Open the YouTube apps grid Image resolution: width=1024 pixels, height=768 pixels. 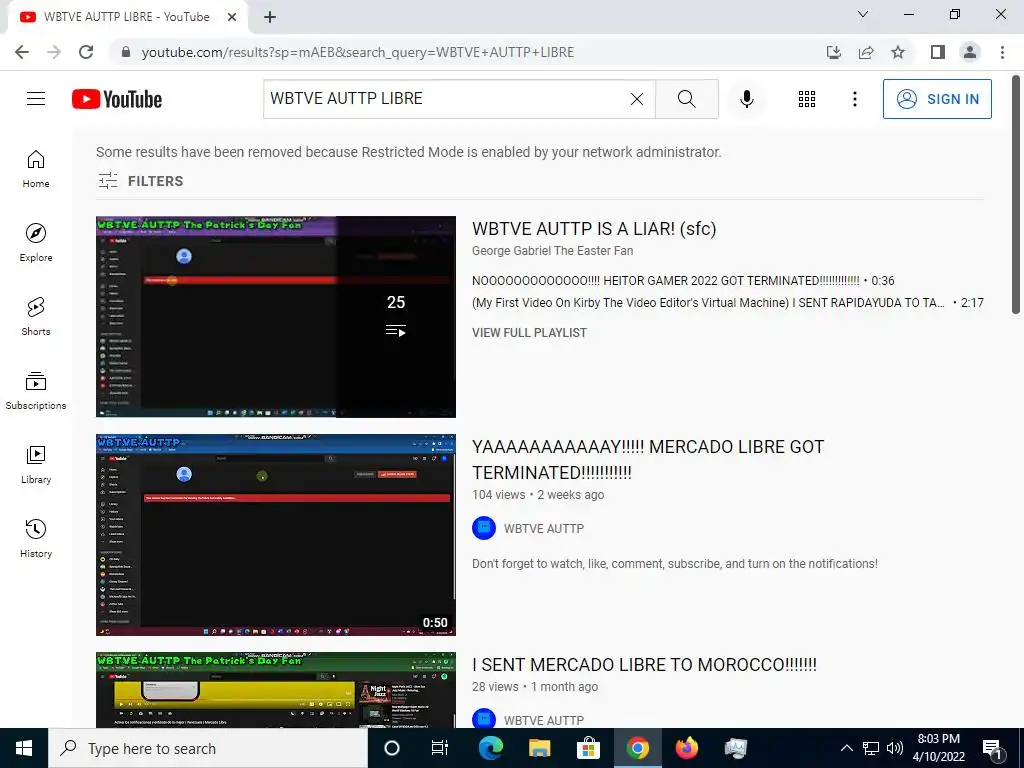807,99
